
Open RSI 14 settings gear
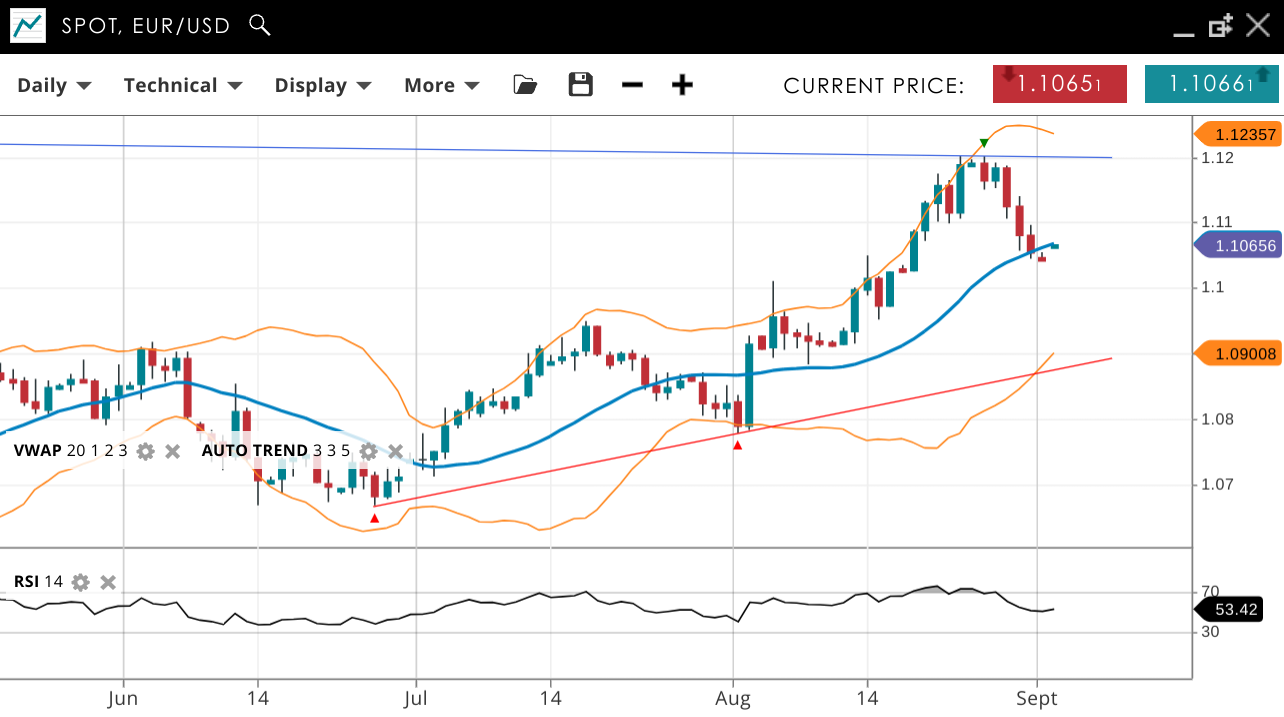81,582
